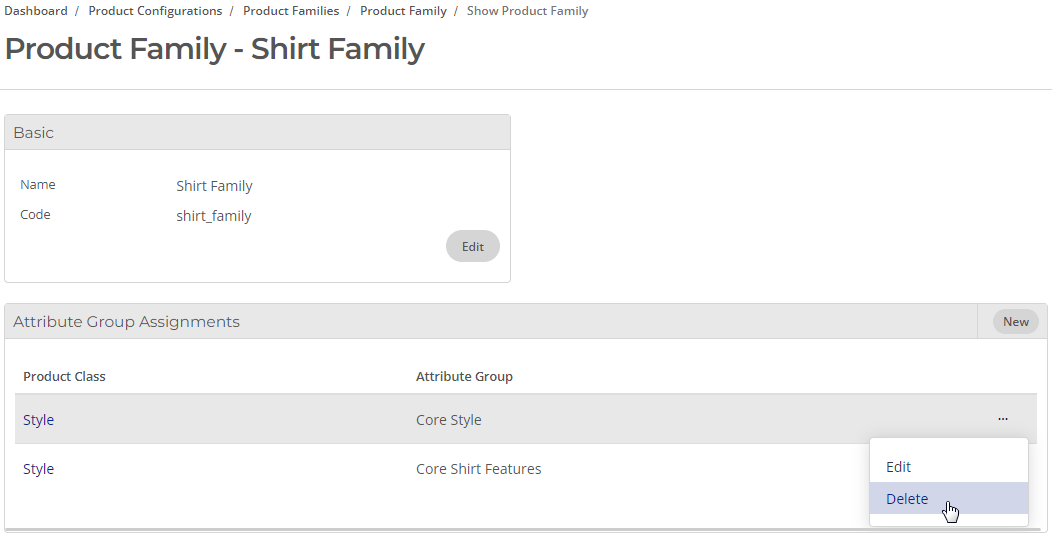Click the Product Class column header
This screenshot has height=537, width=1052.
(64, 376)
